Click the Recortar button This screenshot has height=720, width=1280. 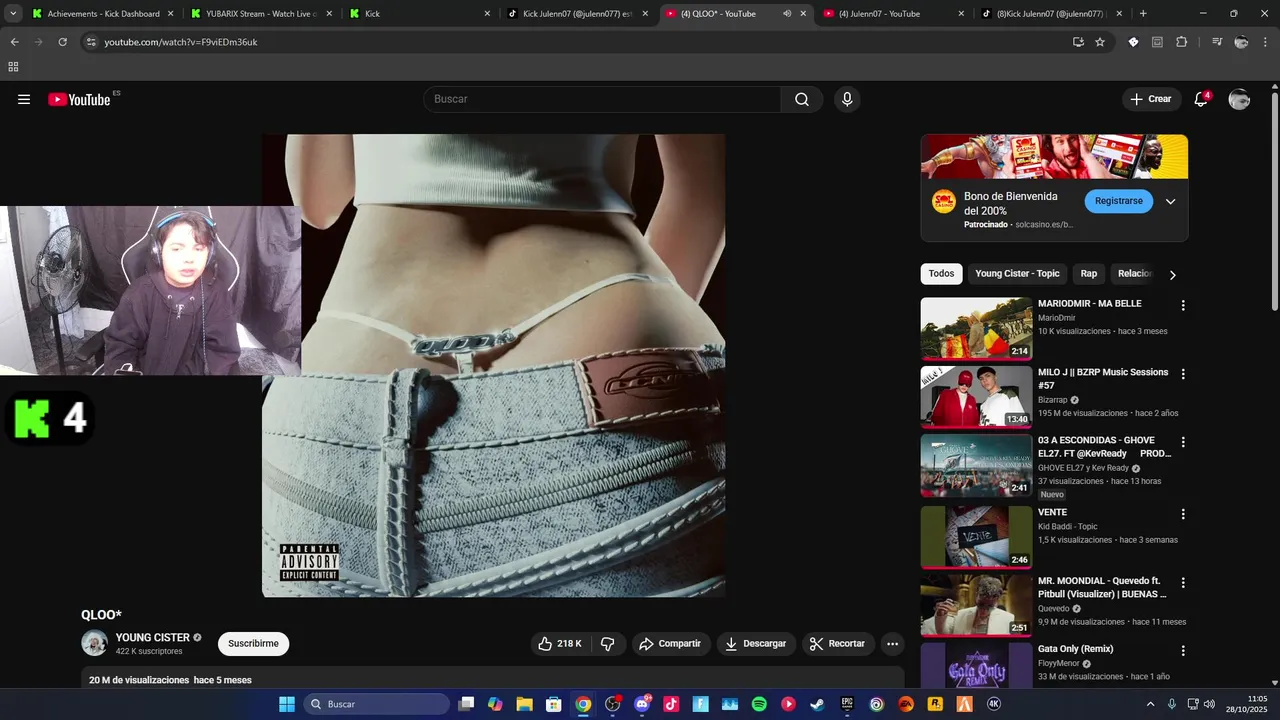pyautogui.click(x=838, y=644)
